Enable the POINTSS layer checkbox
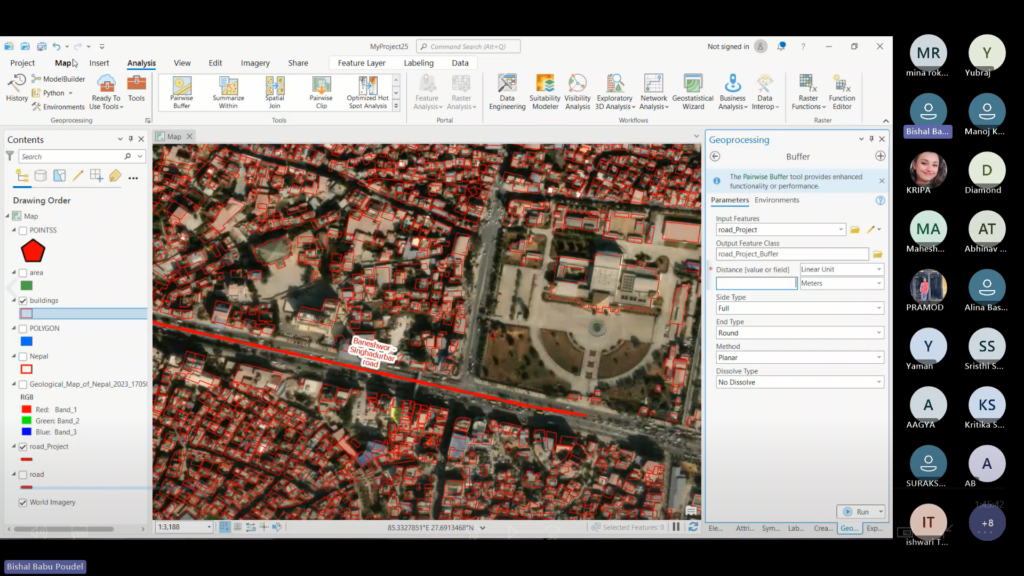Image resolution: width=1024 pixels, height=576 pixels. 23,230
